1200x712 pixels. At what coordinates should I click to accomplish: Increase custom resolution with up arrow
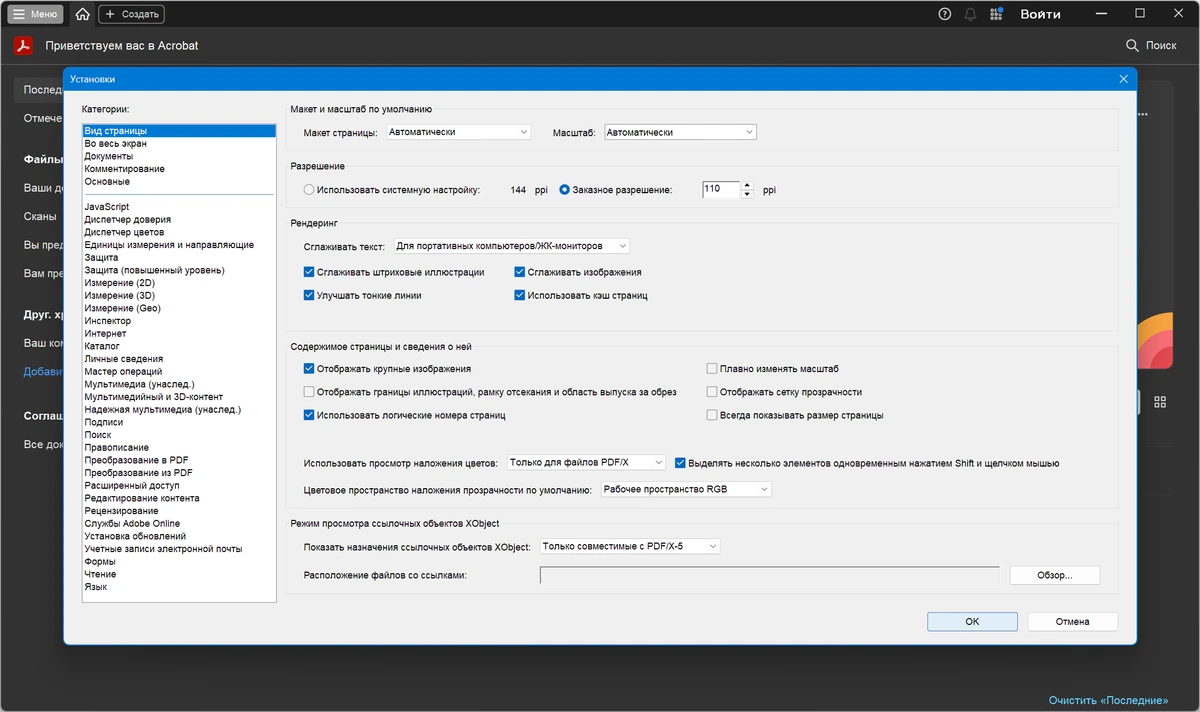click(747, 185)
